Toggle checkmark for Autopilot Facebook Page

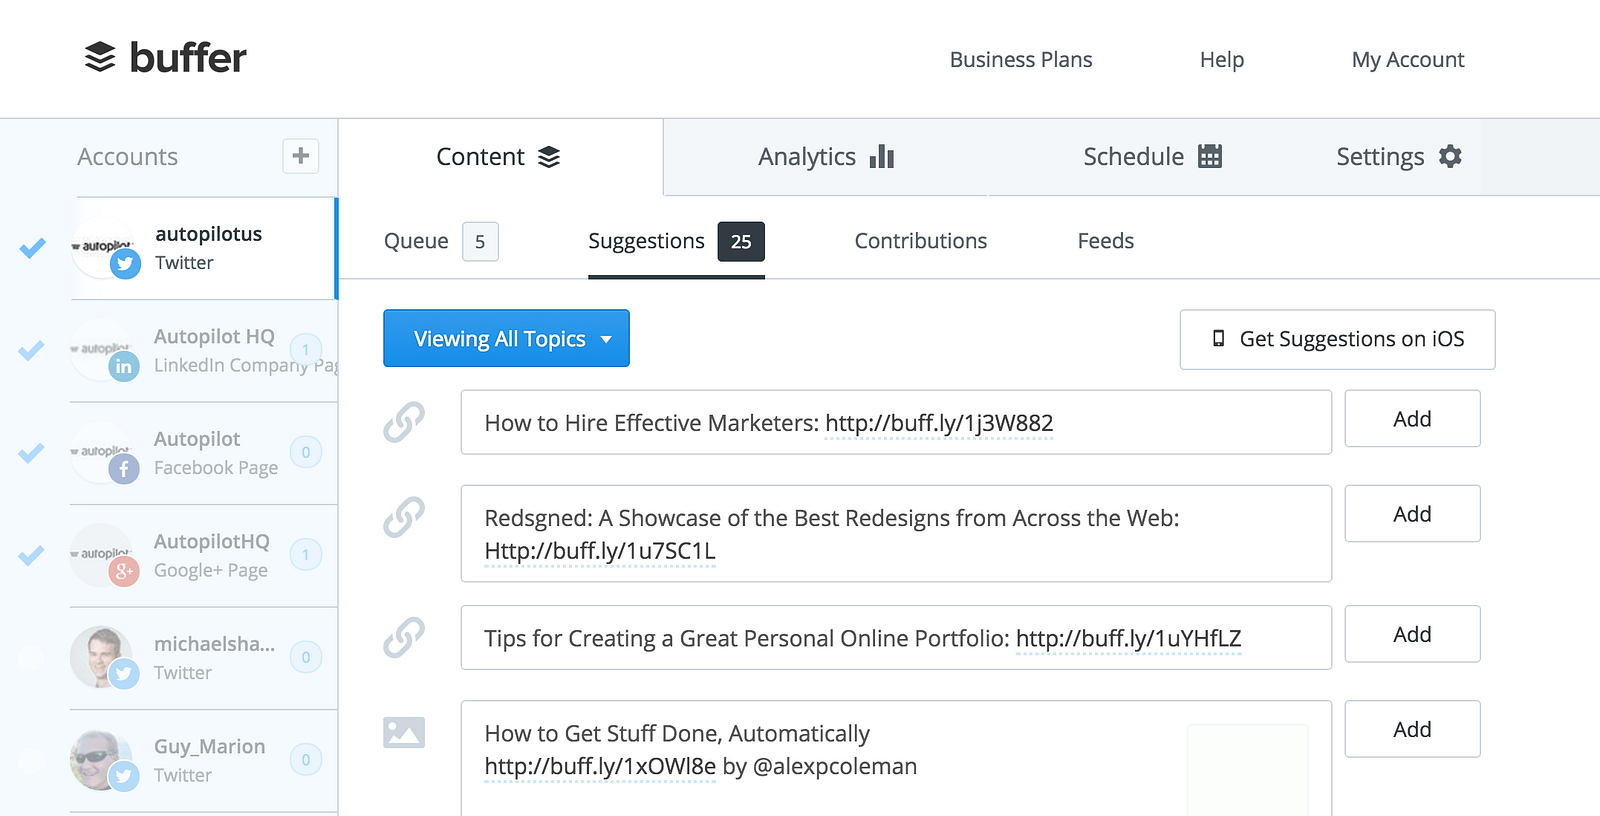[32, 452]
